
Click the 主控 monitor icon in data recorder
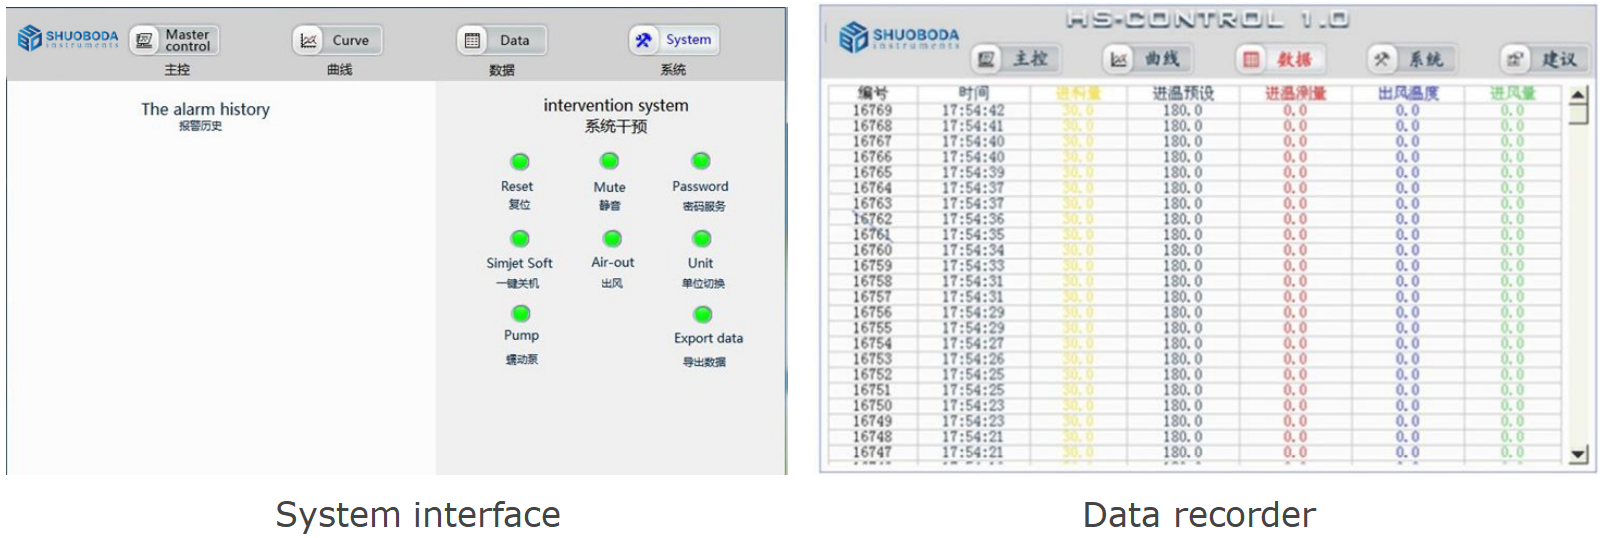[x=987, y=59]
